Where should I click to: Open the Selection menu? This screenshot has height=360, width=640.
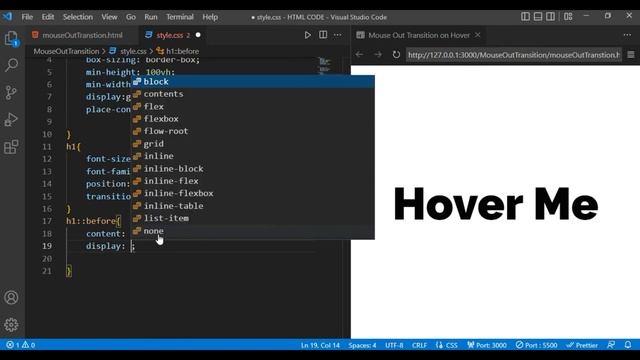pos(78,17)
